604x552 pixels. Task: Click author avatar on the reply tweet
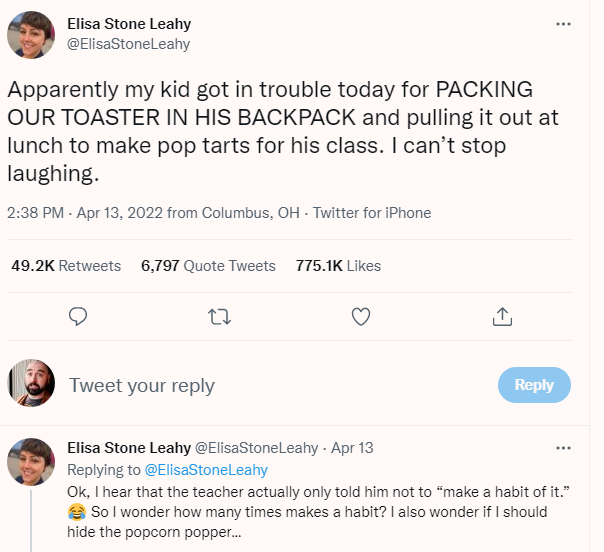point(31,461)
